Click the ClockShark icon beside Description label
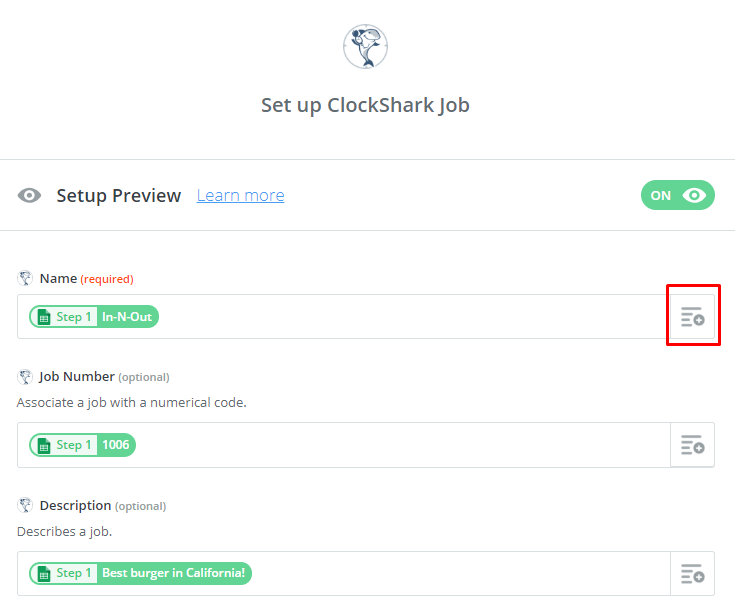Viewport: 741px width, 611px height. tap(25, 505)
